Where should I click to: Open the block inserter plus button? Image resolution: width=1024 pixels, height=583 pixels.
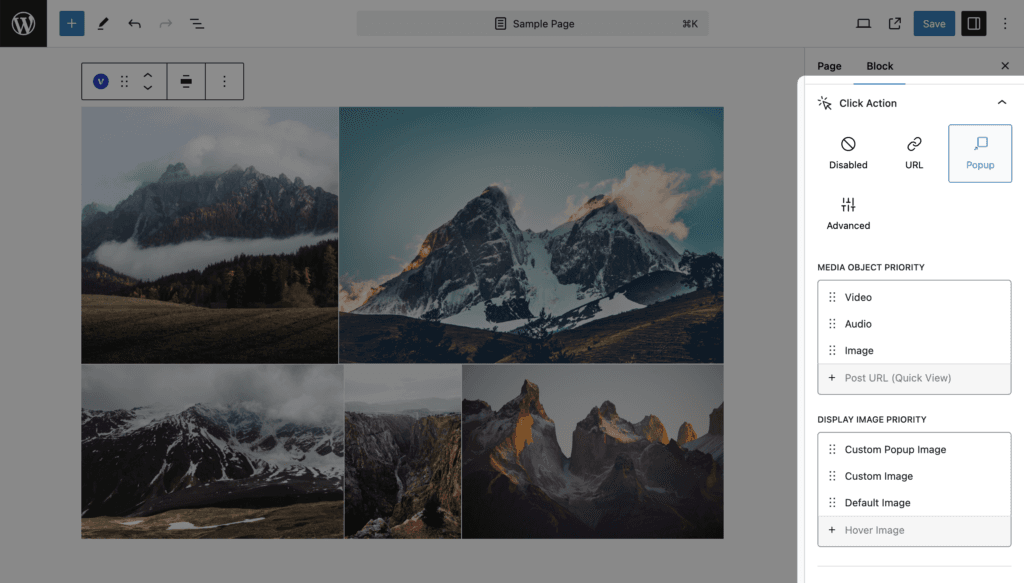tap(71, 23)
